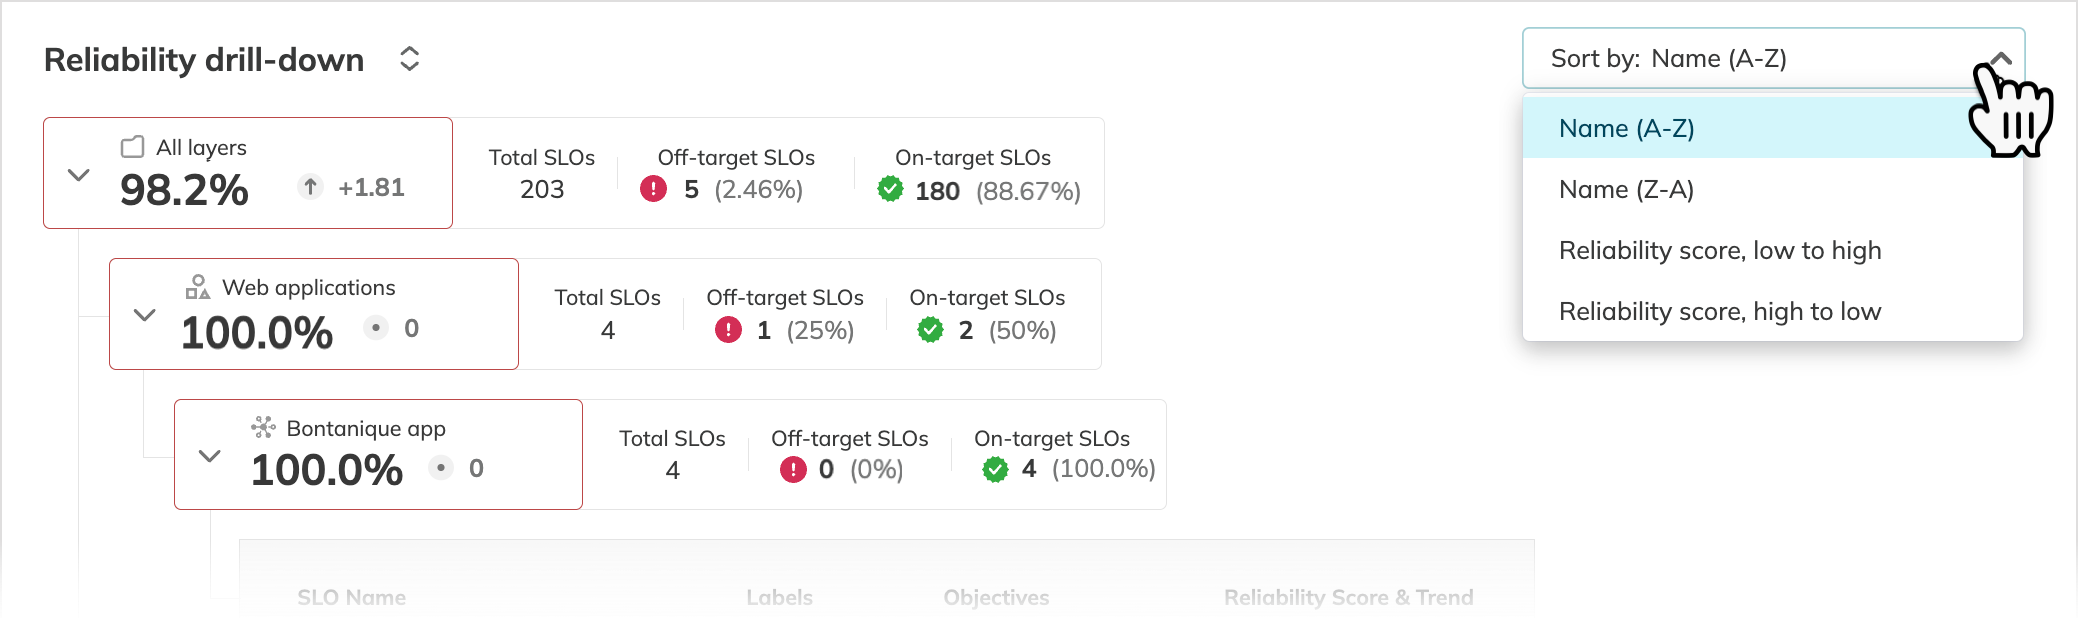The width and height of the screenshot is (2078, 618).
Task: Choose Reliability score, high to low option
Action: [x=1719, y=311]
